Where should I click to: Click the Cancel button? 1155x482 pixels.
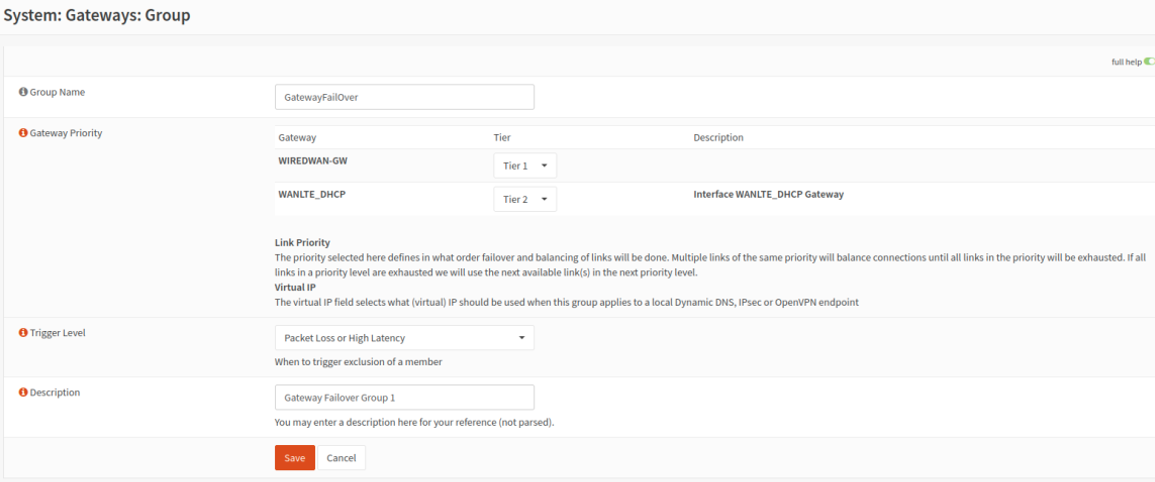(x=341, y=458)
